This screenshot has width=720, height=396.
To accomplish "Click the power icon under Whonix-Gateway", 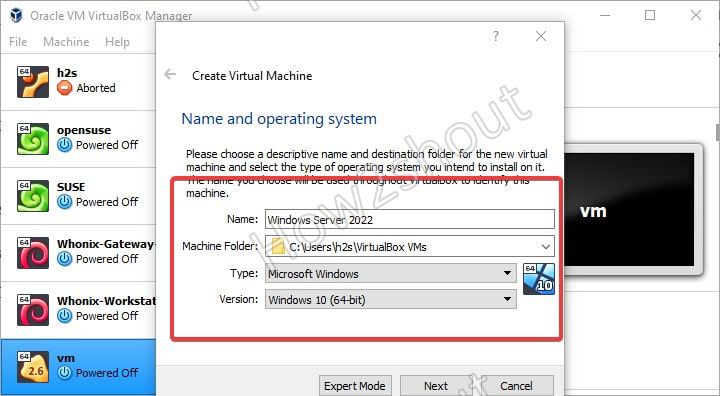I will click(65, 259).
